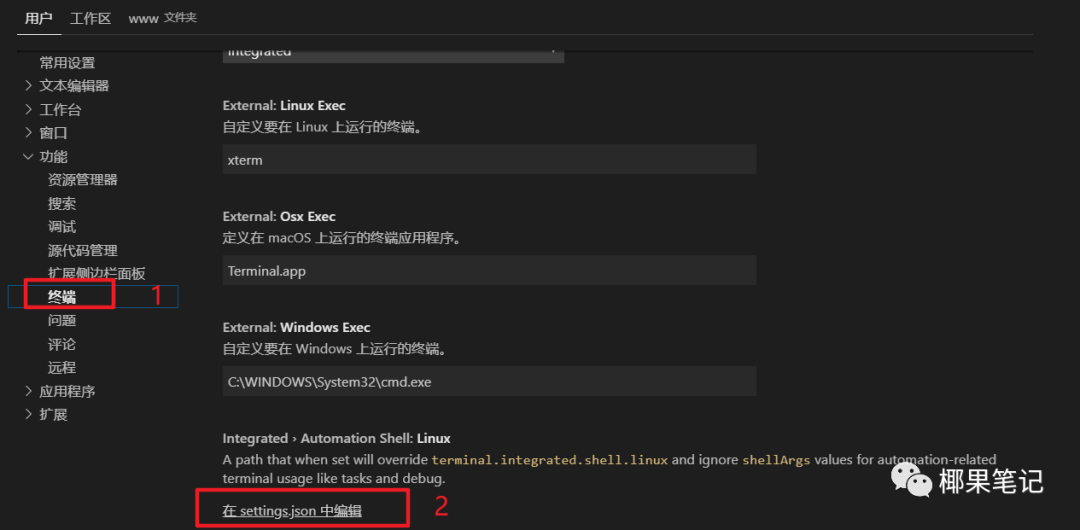The height and width of the screenshot is (530, 1080).
Task: Expand the 扩展 tree arrow
Action: pyautogui.click(x=28, y=414)
